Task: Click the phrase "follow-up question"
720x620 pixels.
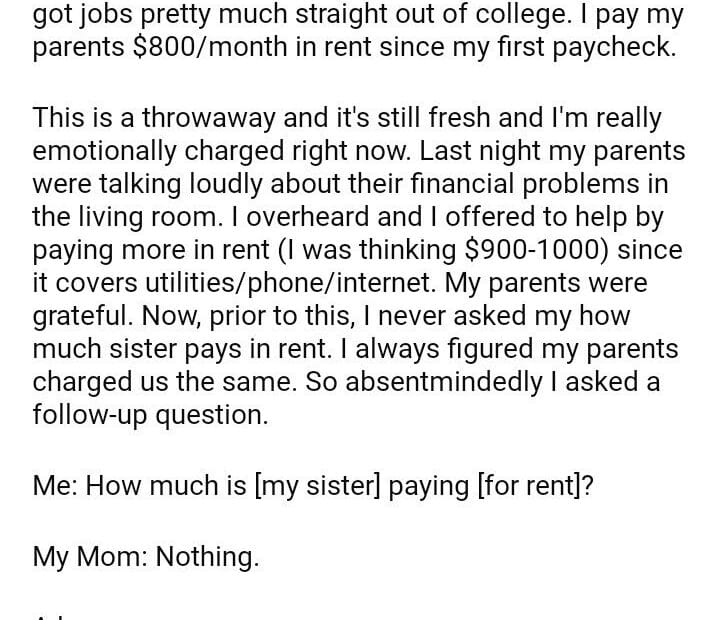Action: click(150, 415)
